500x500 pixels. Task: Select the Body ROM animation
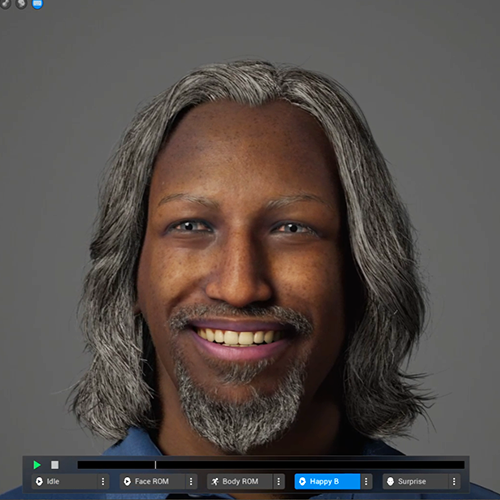point(241,481)
